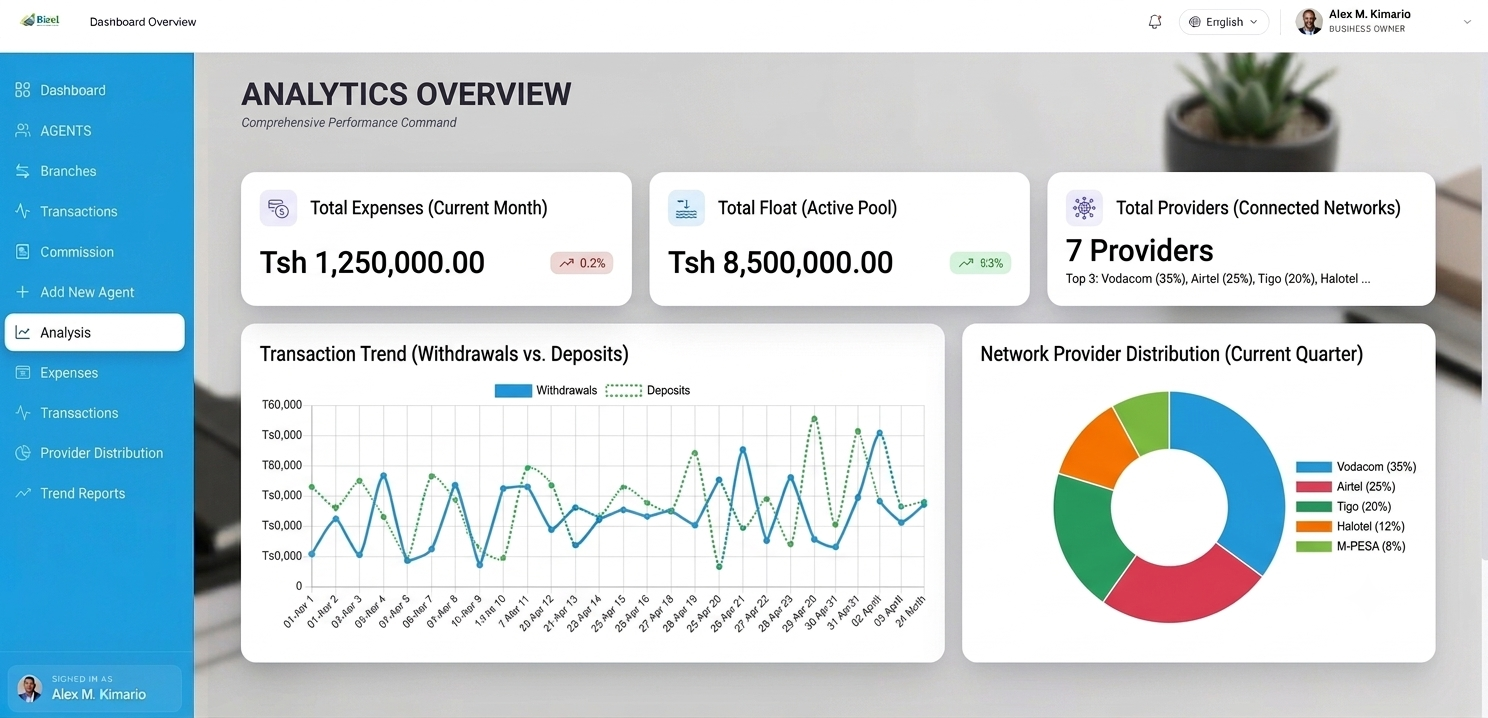This screenshot has height=718, width=1488.
Task: Click the Total Expenses coin icon
Action: pos(278,208)
